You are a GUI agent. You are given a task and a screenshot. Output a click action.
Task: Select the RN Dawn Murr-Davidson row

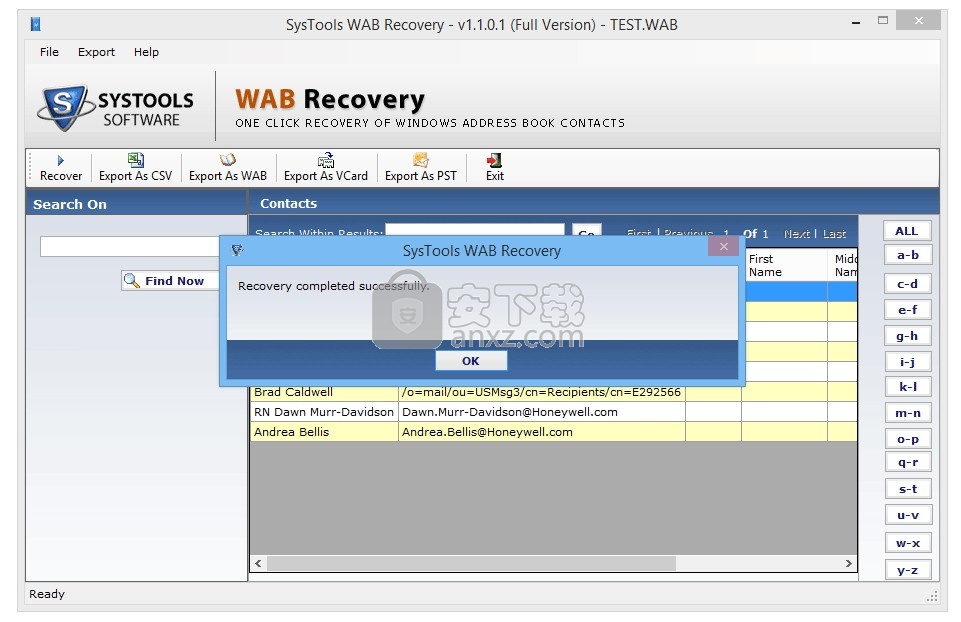pyautogui.click(x=553, y=412)
